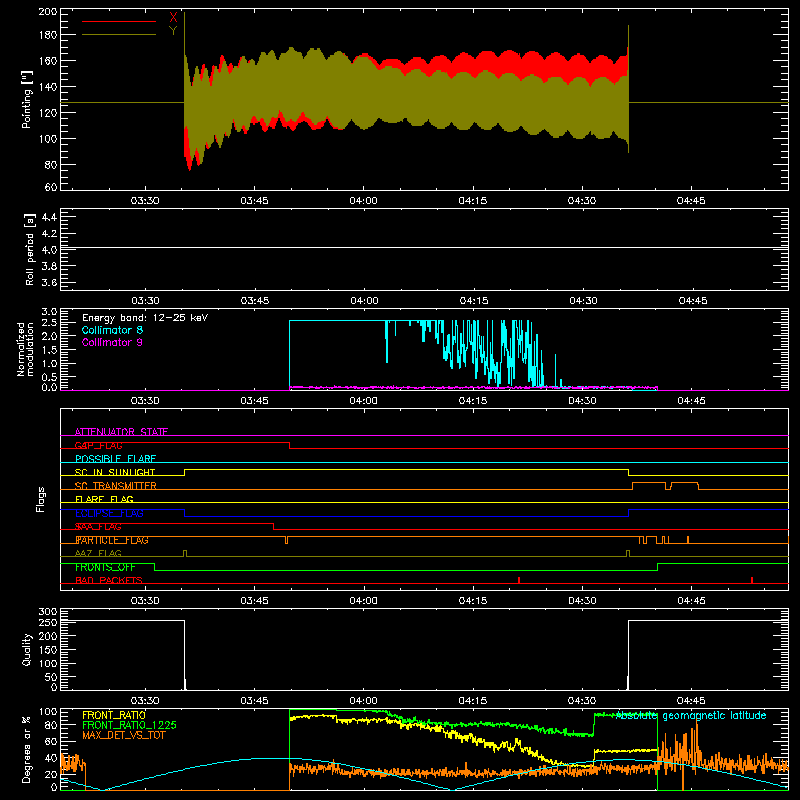Select the red X legend label
The width and height of the screenshot is (800, 800).
[173, 17]
